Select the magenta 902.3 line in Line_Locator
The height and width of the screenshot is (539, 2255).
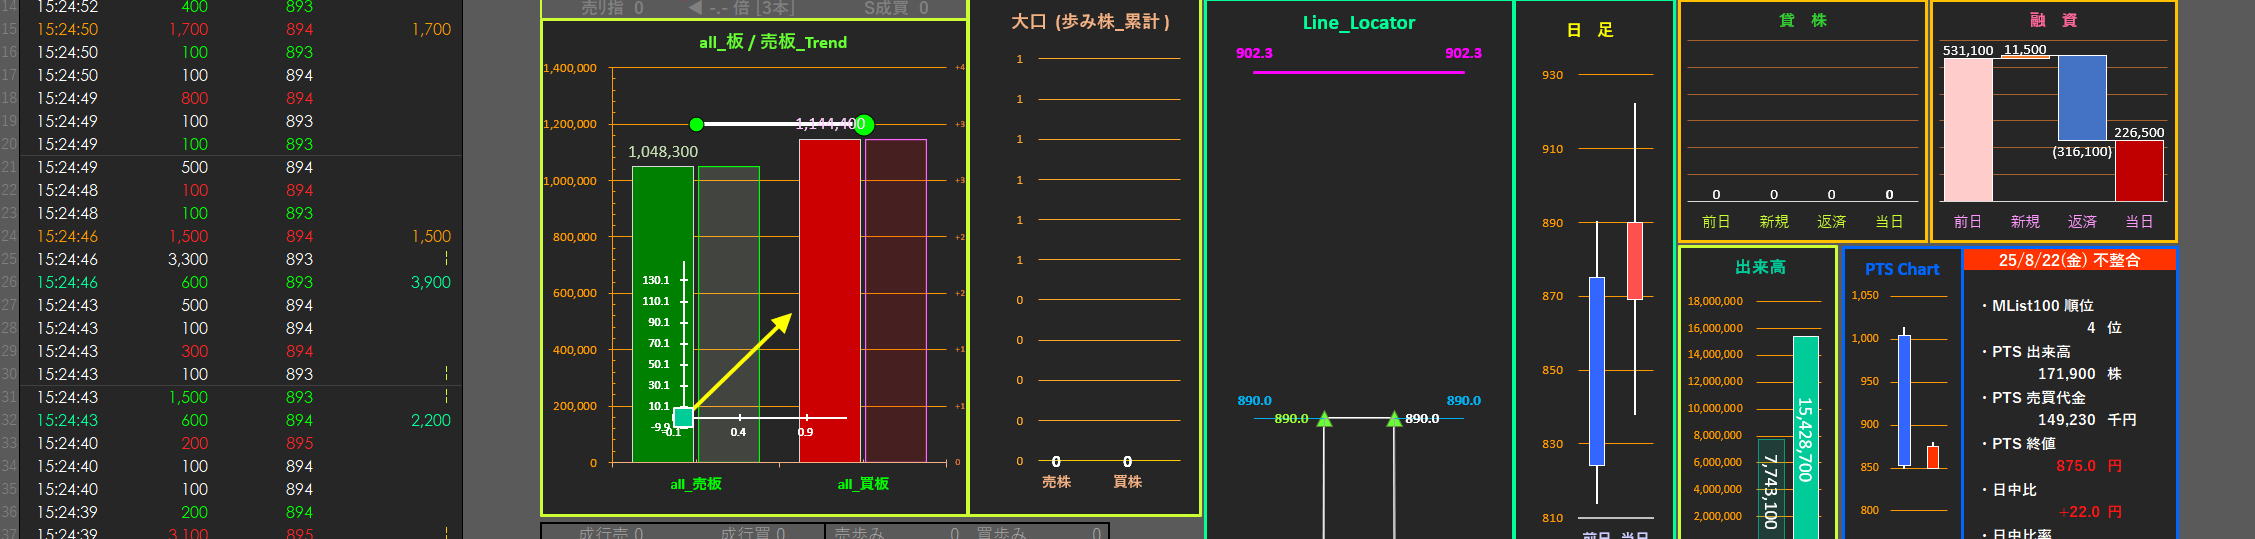coord(1358,72)
